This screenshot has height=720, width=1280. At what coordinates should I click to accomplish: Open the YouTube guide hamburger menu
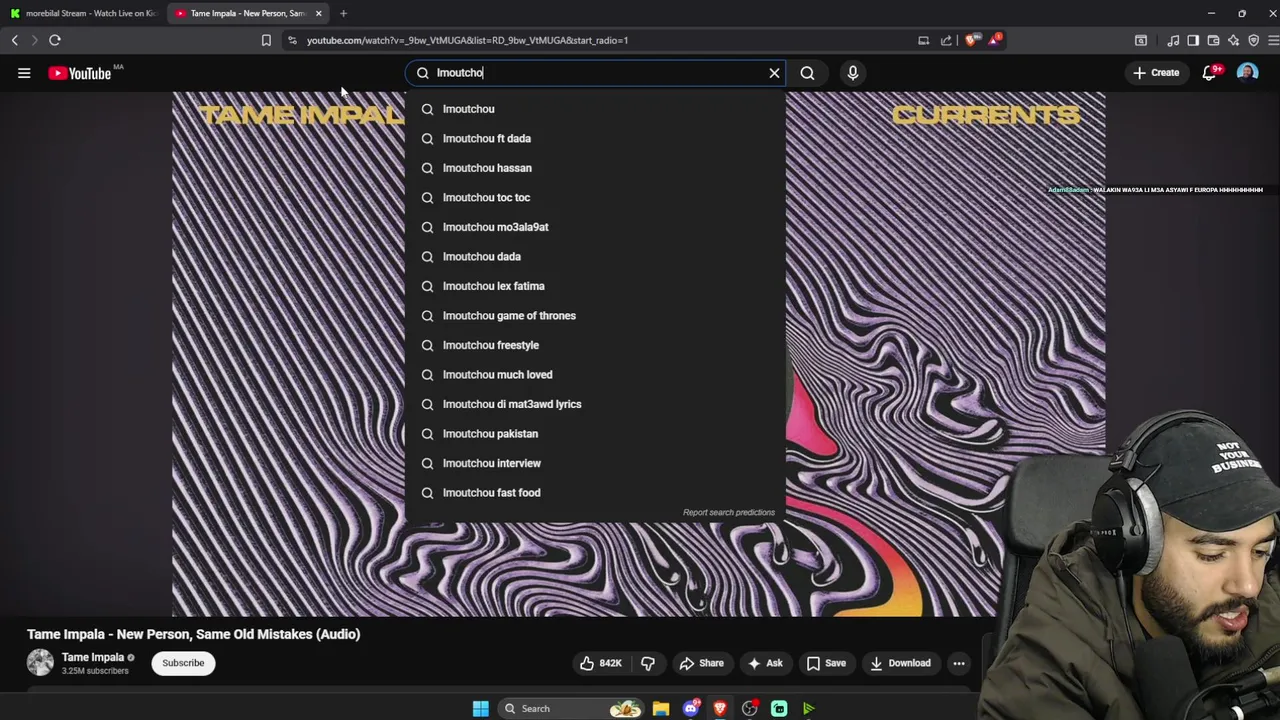click(x=24, y=73)
